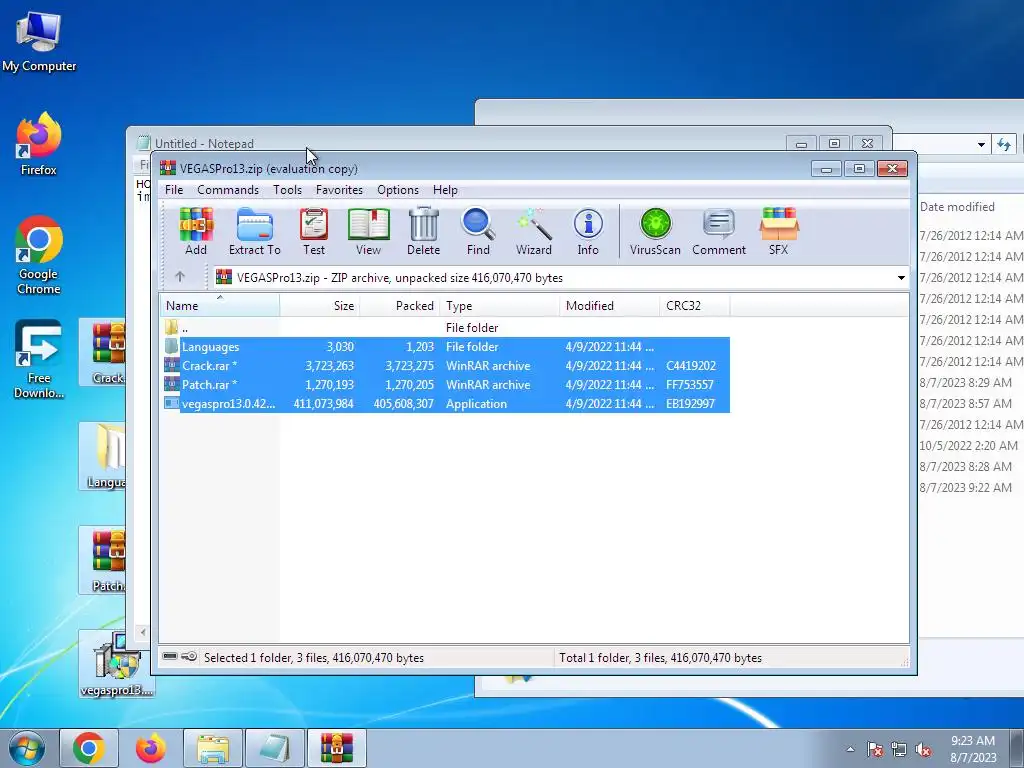Switch to WinRAR from the taskbar
The image size is (1024, 768).
tap(336, 748)
